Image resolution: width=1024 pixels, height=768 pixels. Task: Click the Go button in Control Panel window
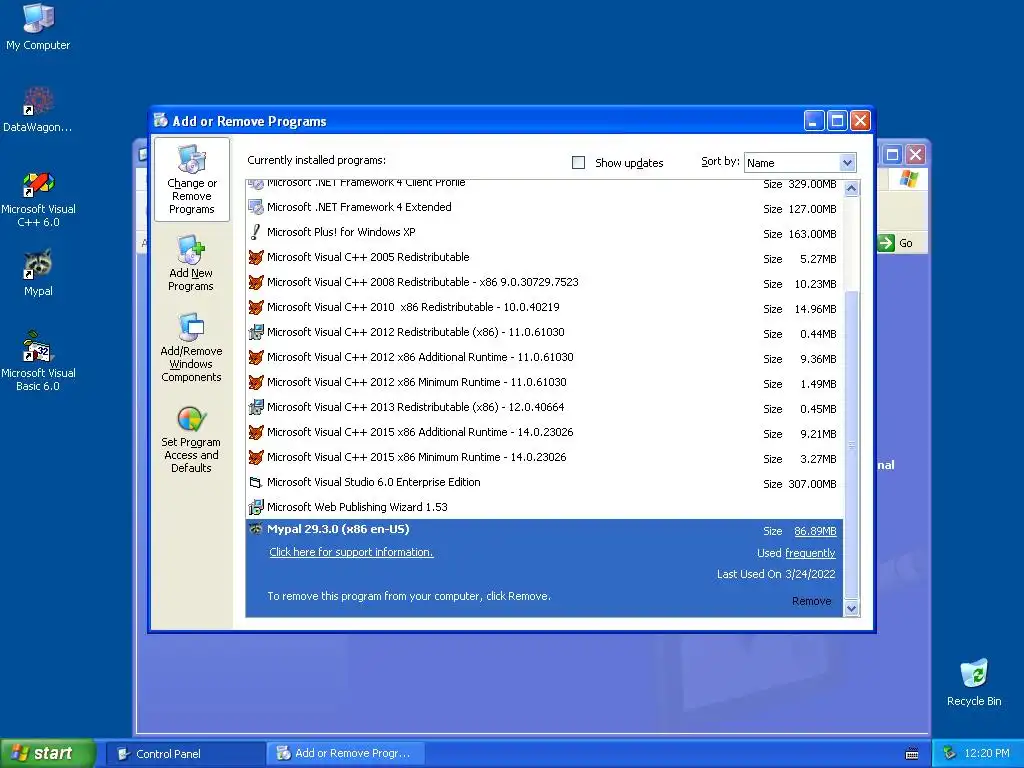click(895, 243)
